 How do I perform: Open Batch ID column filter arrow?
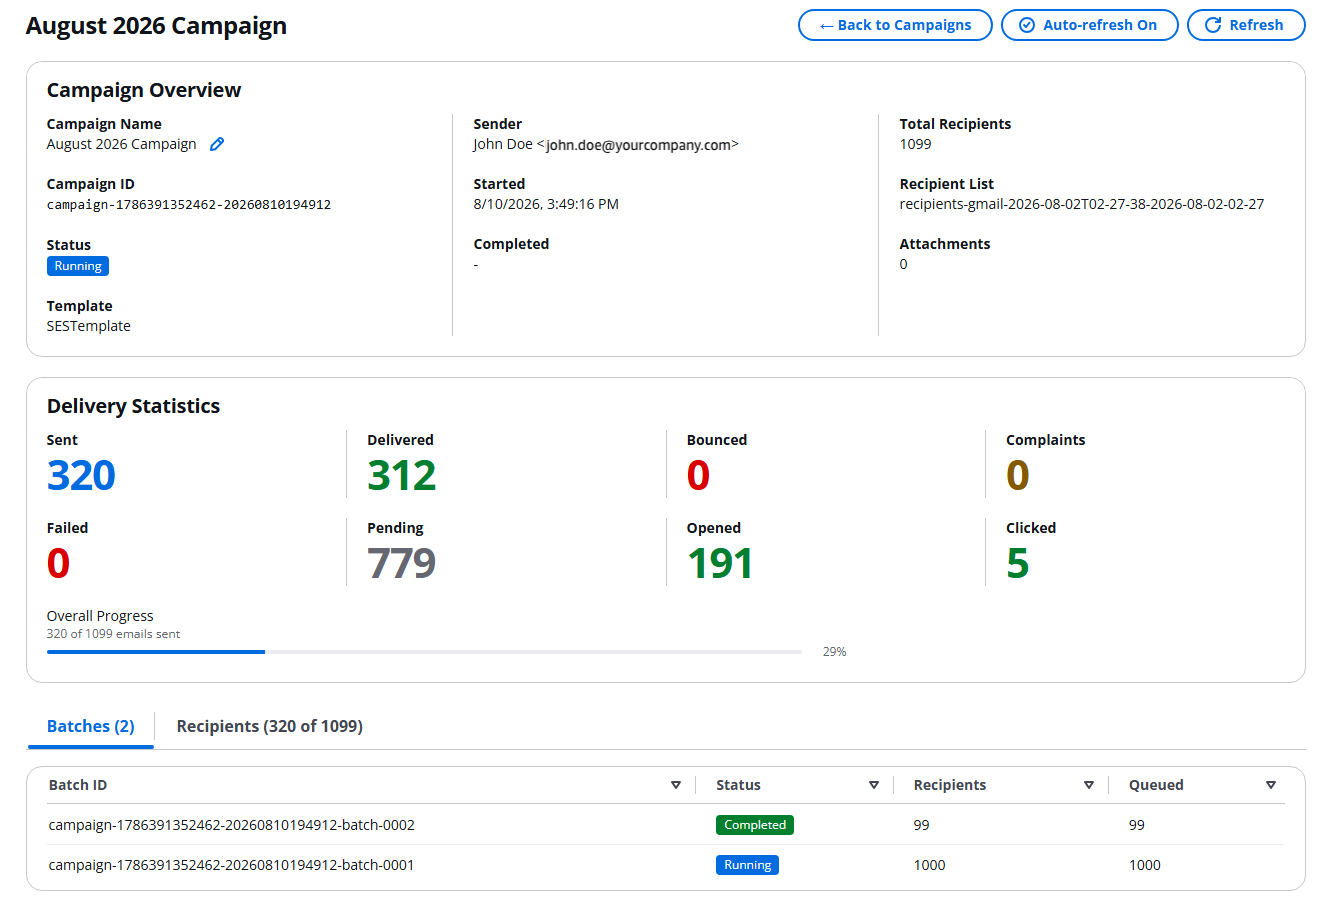pos(676,785)
